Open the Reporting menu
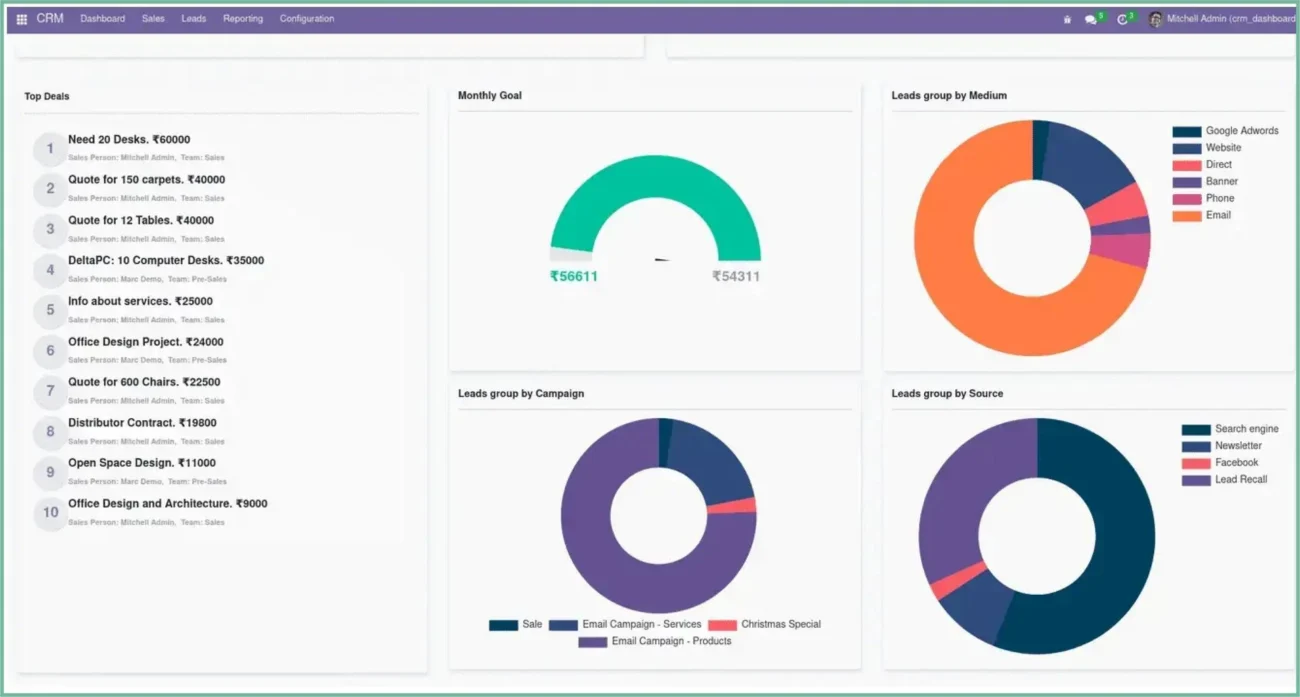 241,17
